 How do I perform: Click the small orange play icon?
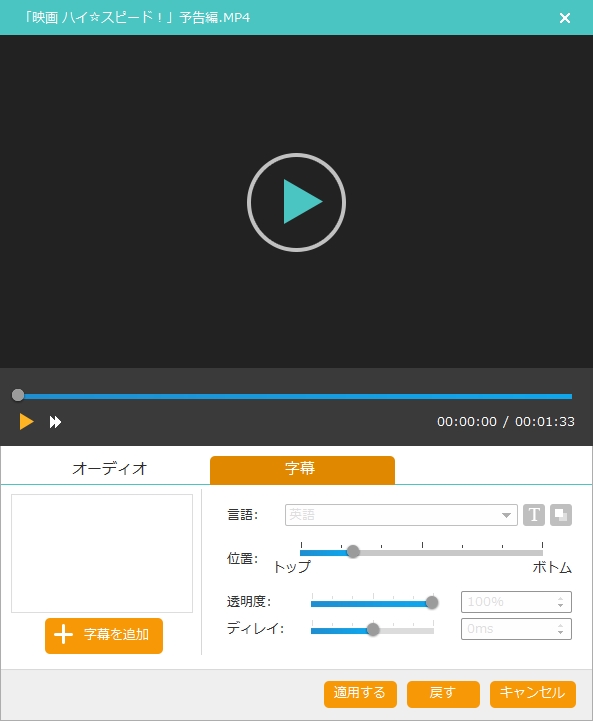(26, 422)
